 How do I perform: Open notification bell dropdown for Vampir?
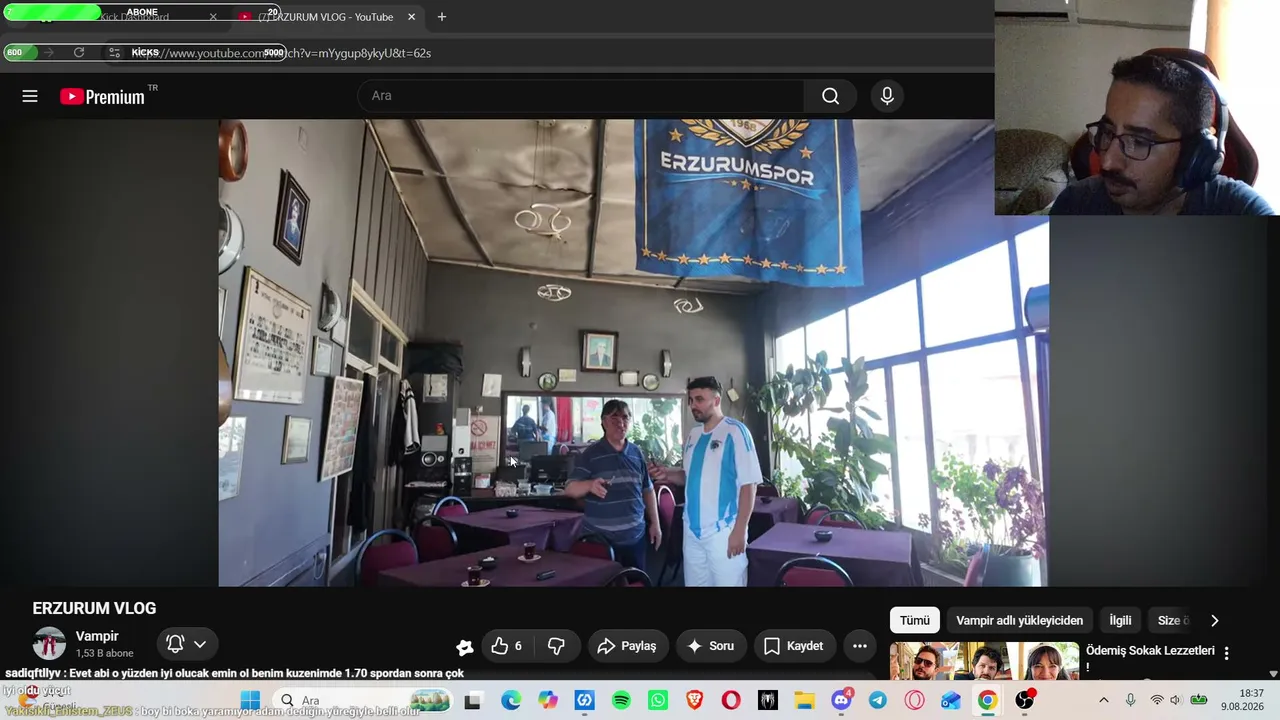(186, 644)
